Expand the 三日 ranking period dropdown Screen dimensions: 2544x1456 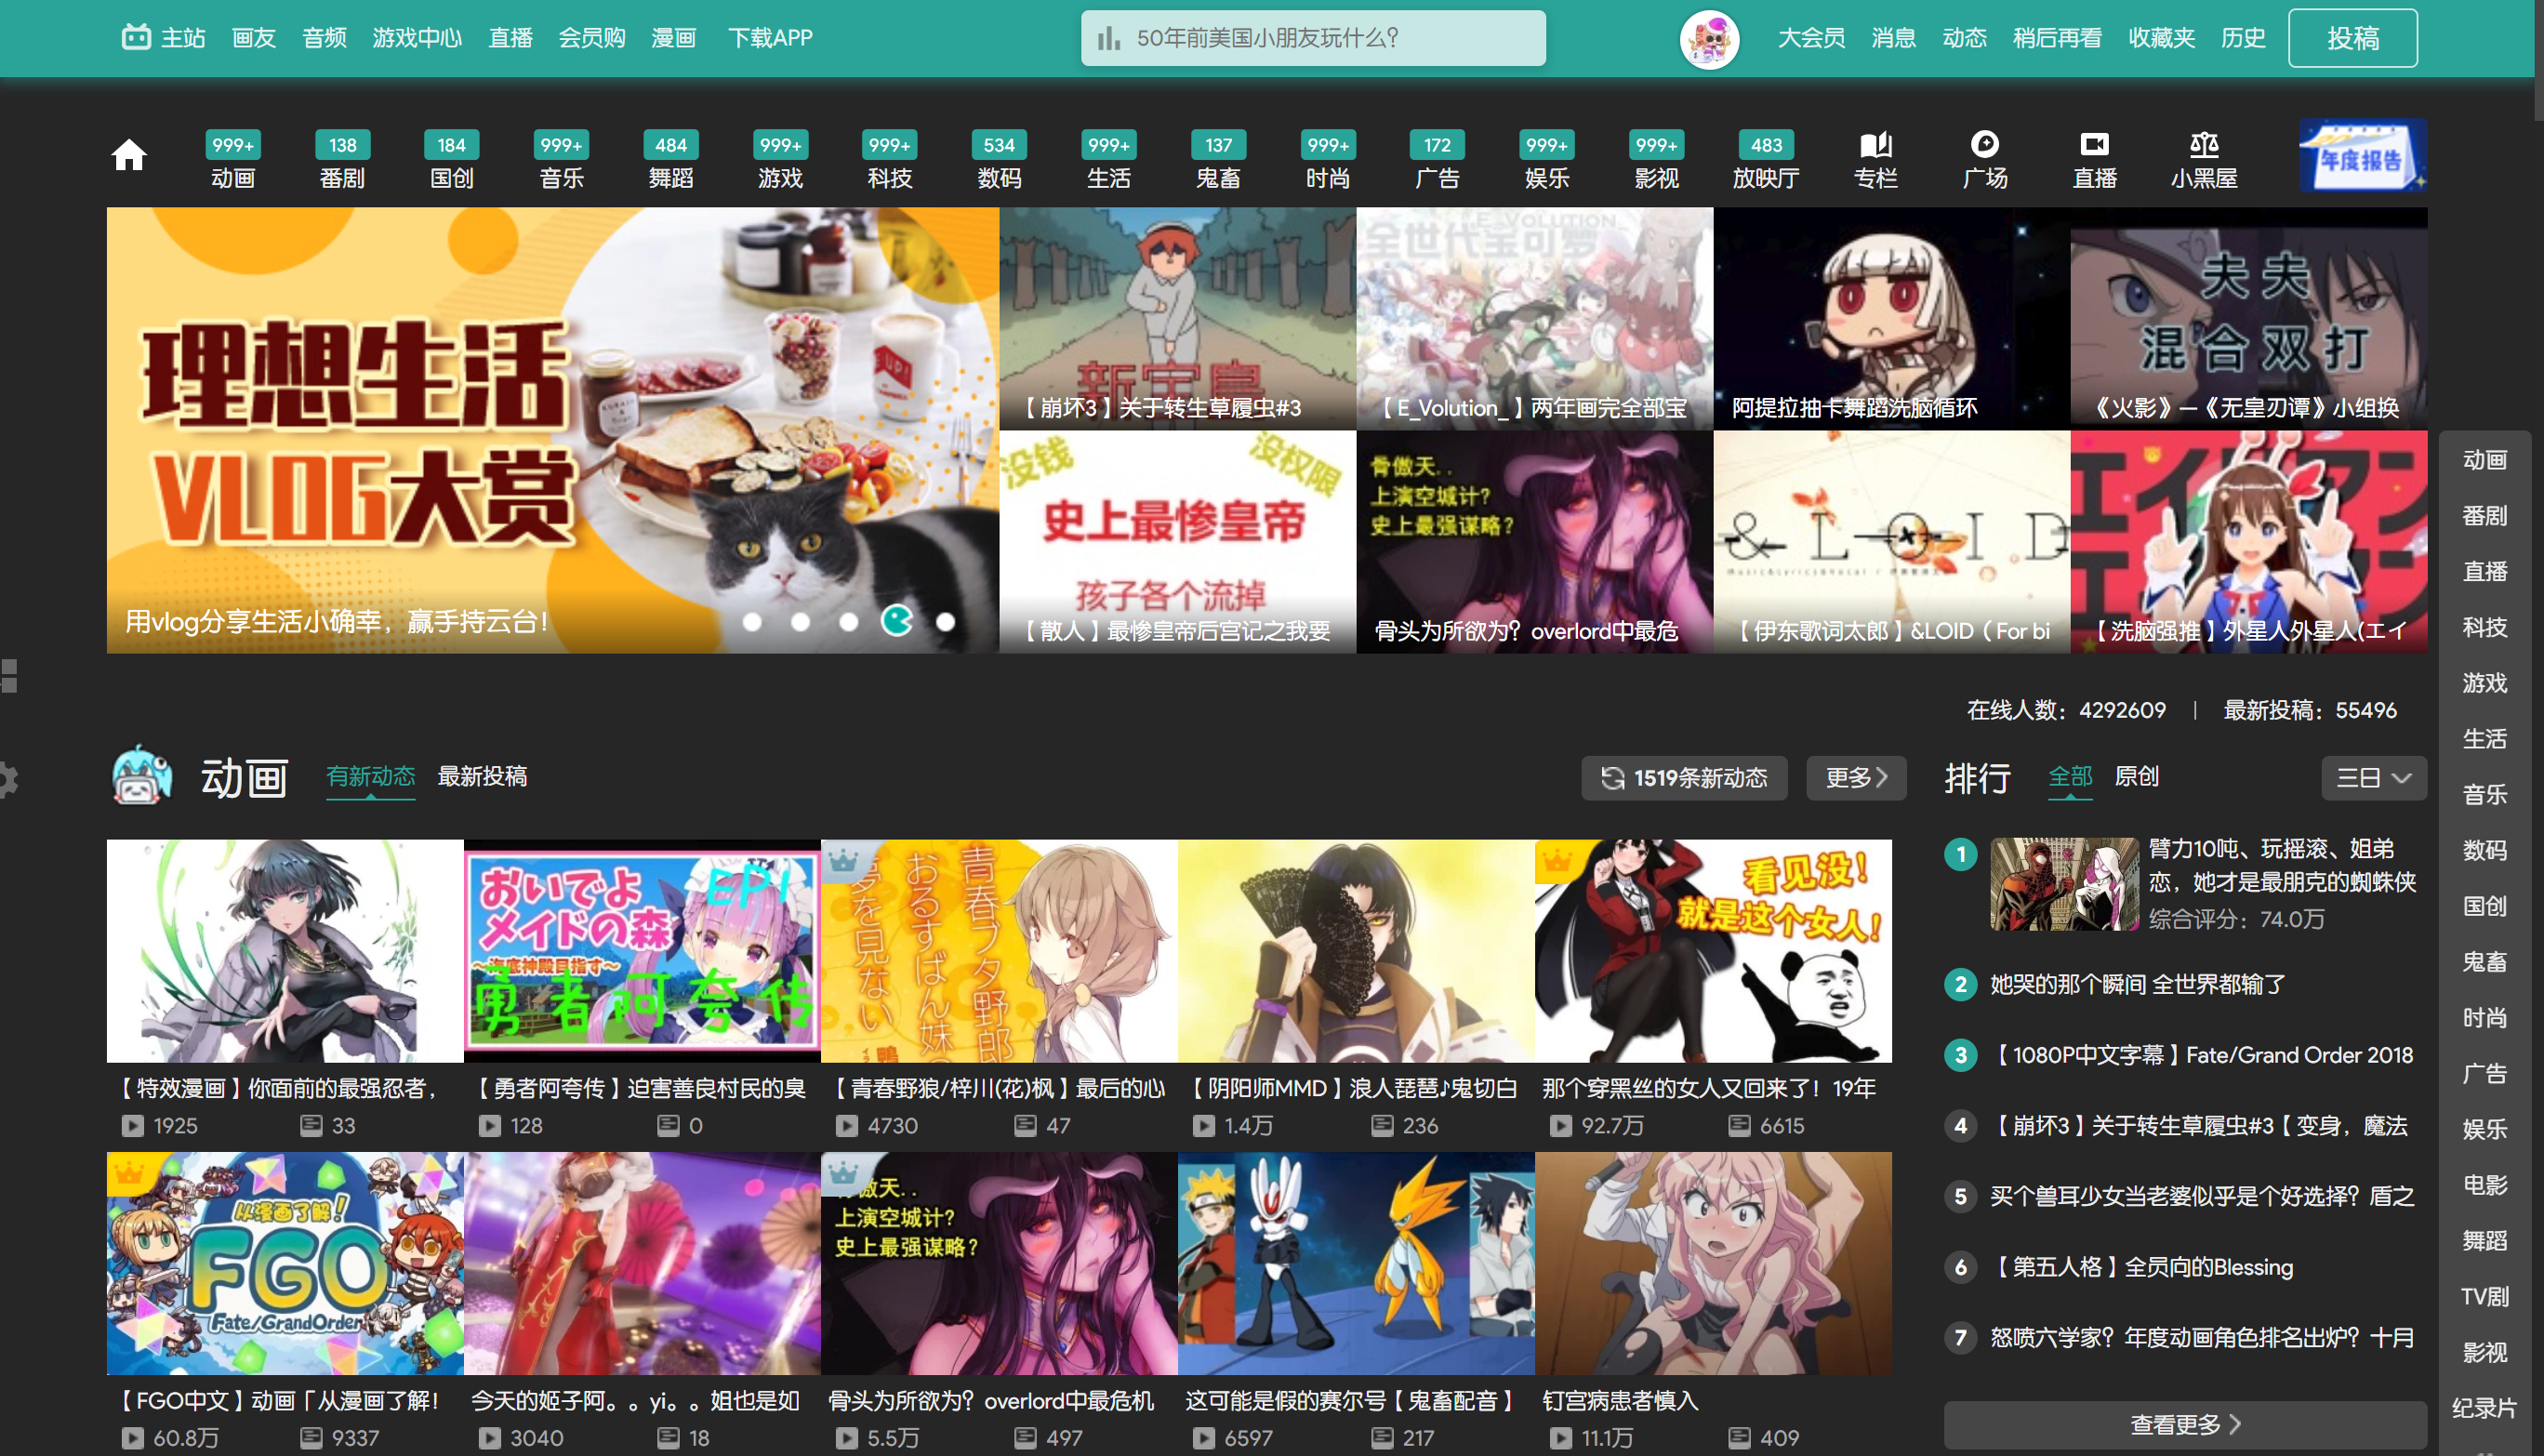pos(2373,778)
